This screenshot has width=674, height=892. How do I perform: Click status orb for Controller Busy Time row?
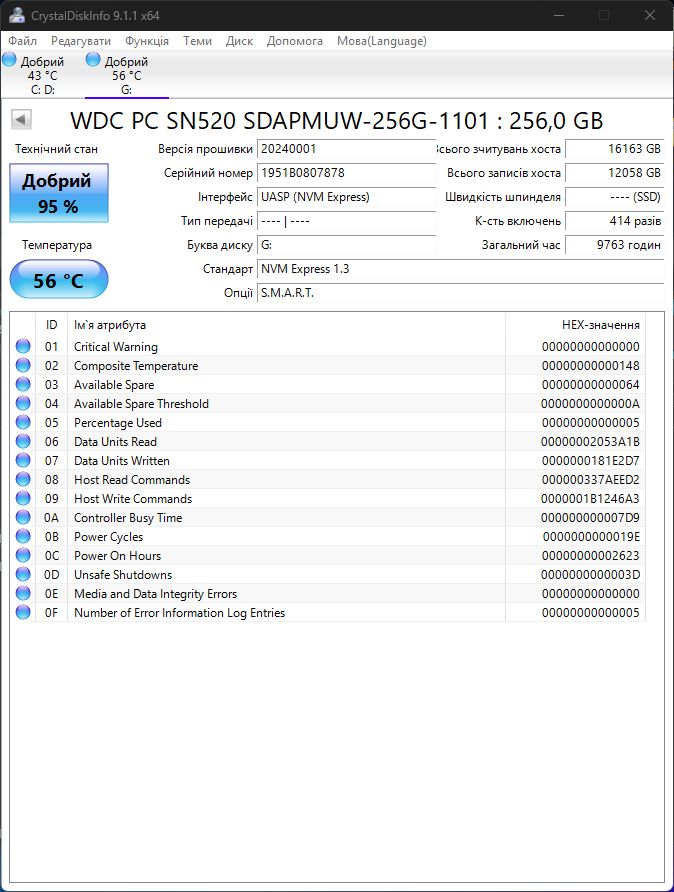tap(23, 517)
